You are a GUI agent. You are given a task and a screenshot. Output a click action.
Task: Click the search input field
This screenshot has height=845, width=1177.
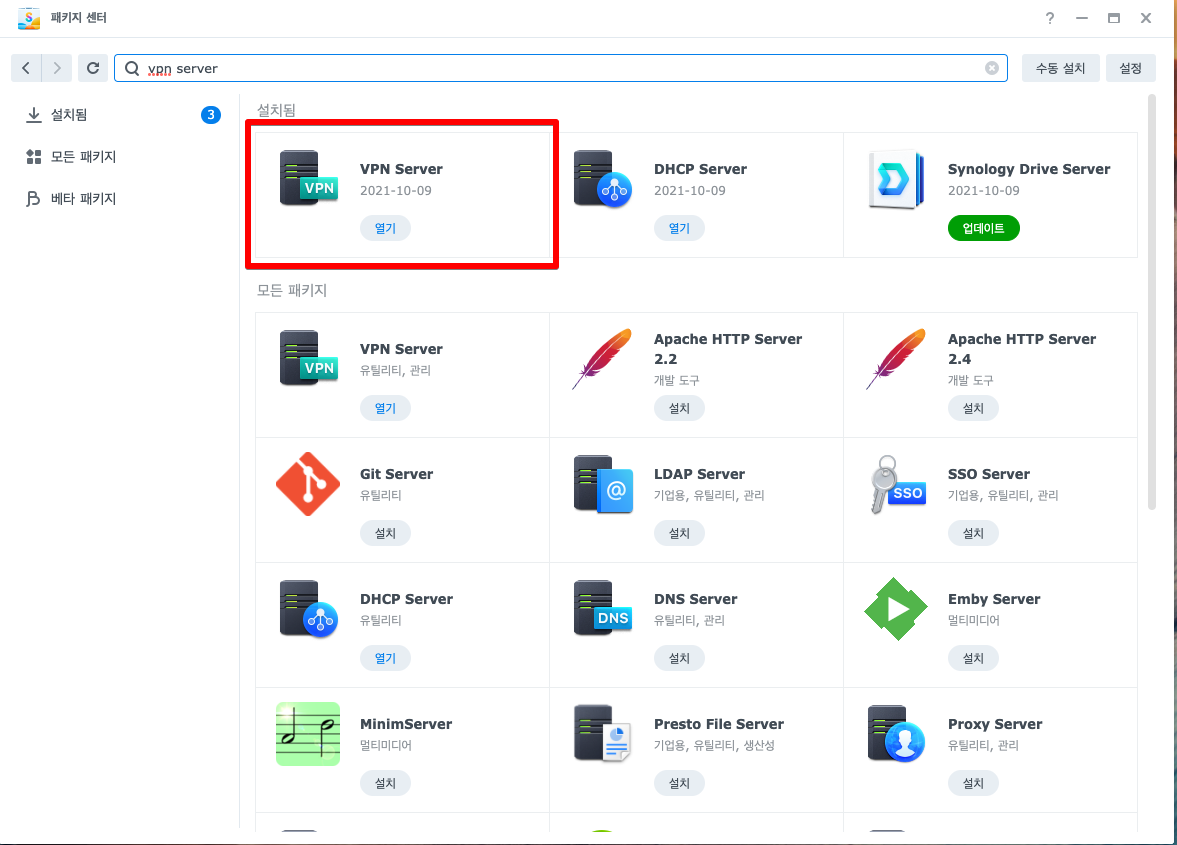click(x=561, y=68)
